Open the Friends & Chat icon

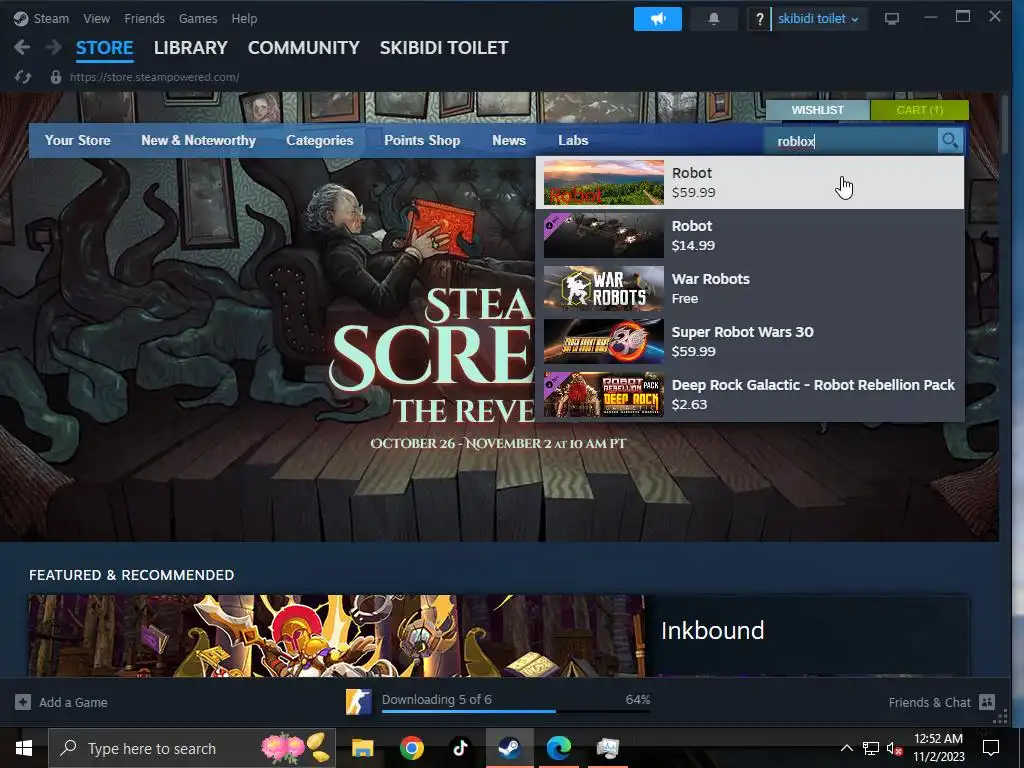click(x=987, y=702)
